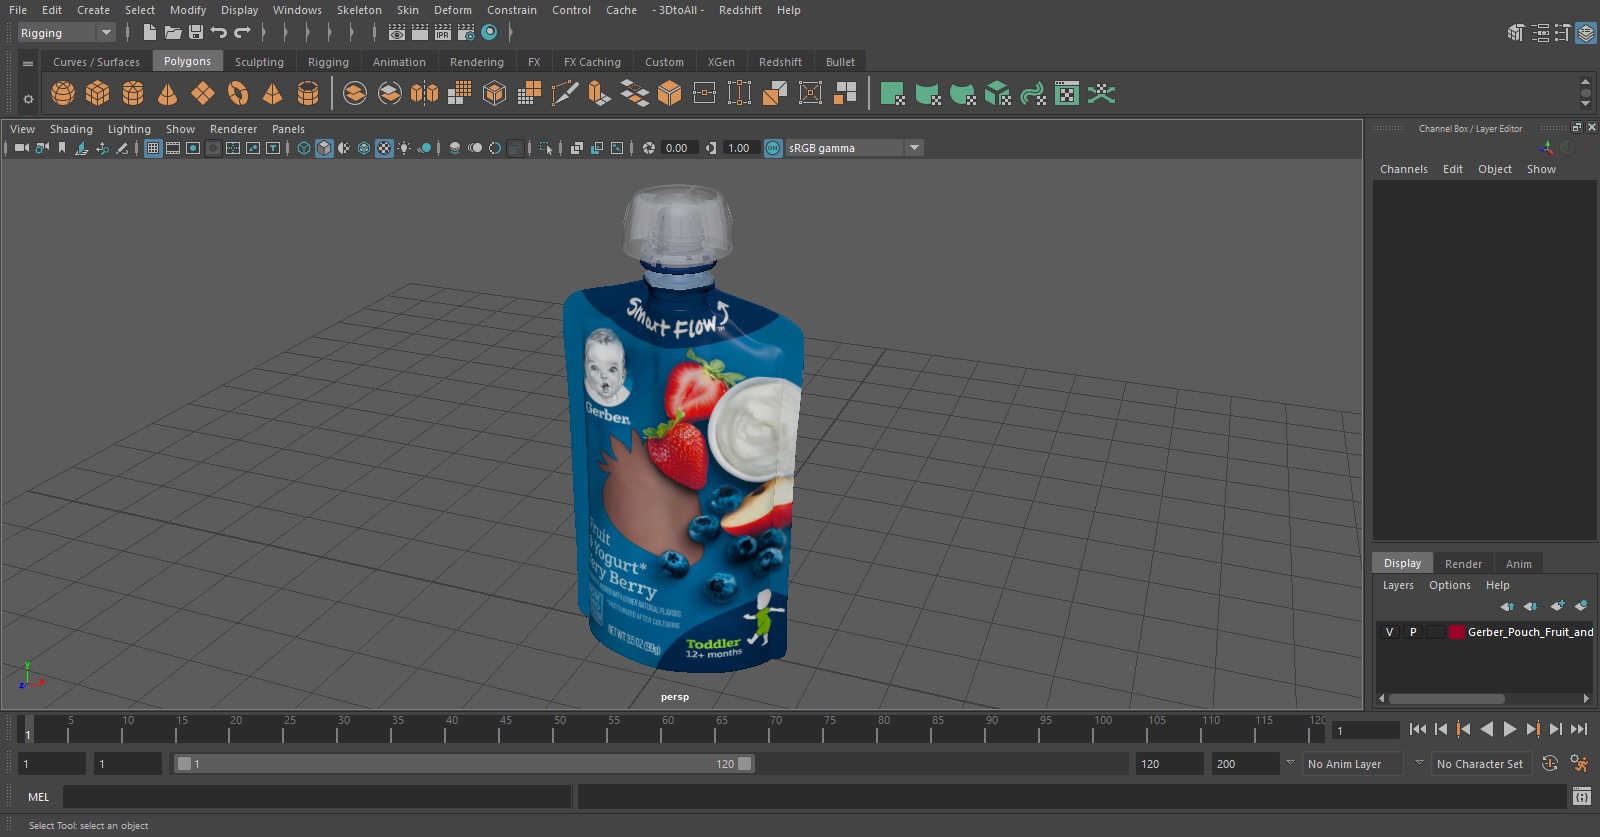Open the shelf menu button beside tabs

pyautogui.click(x=28, y=63)
